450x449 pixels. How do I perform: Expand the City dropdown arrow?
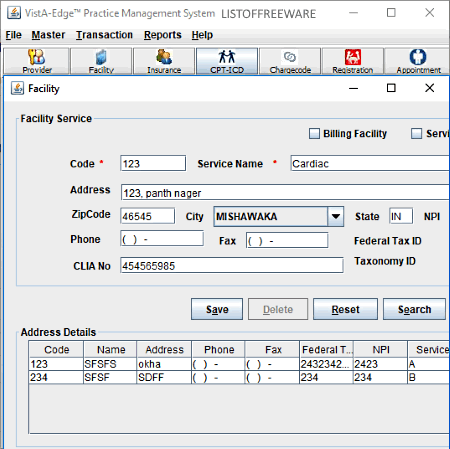pyautogui.click(x=336, y=217)
